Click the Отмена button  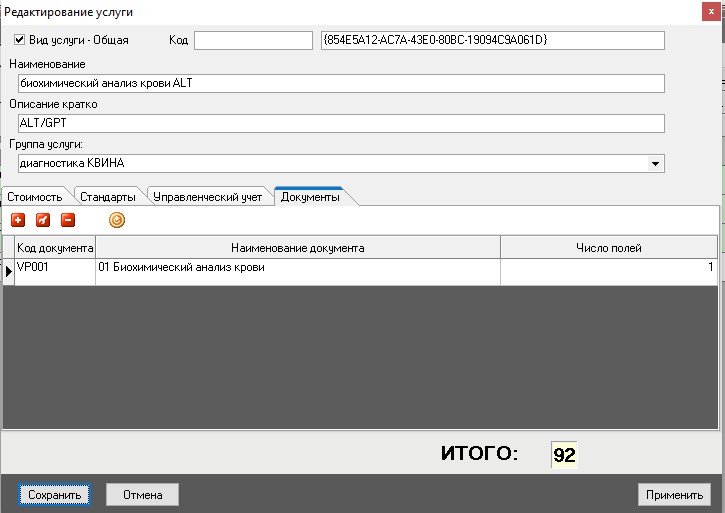tap(142, 495)
